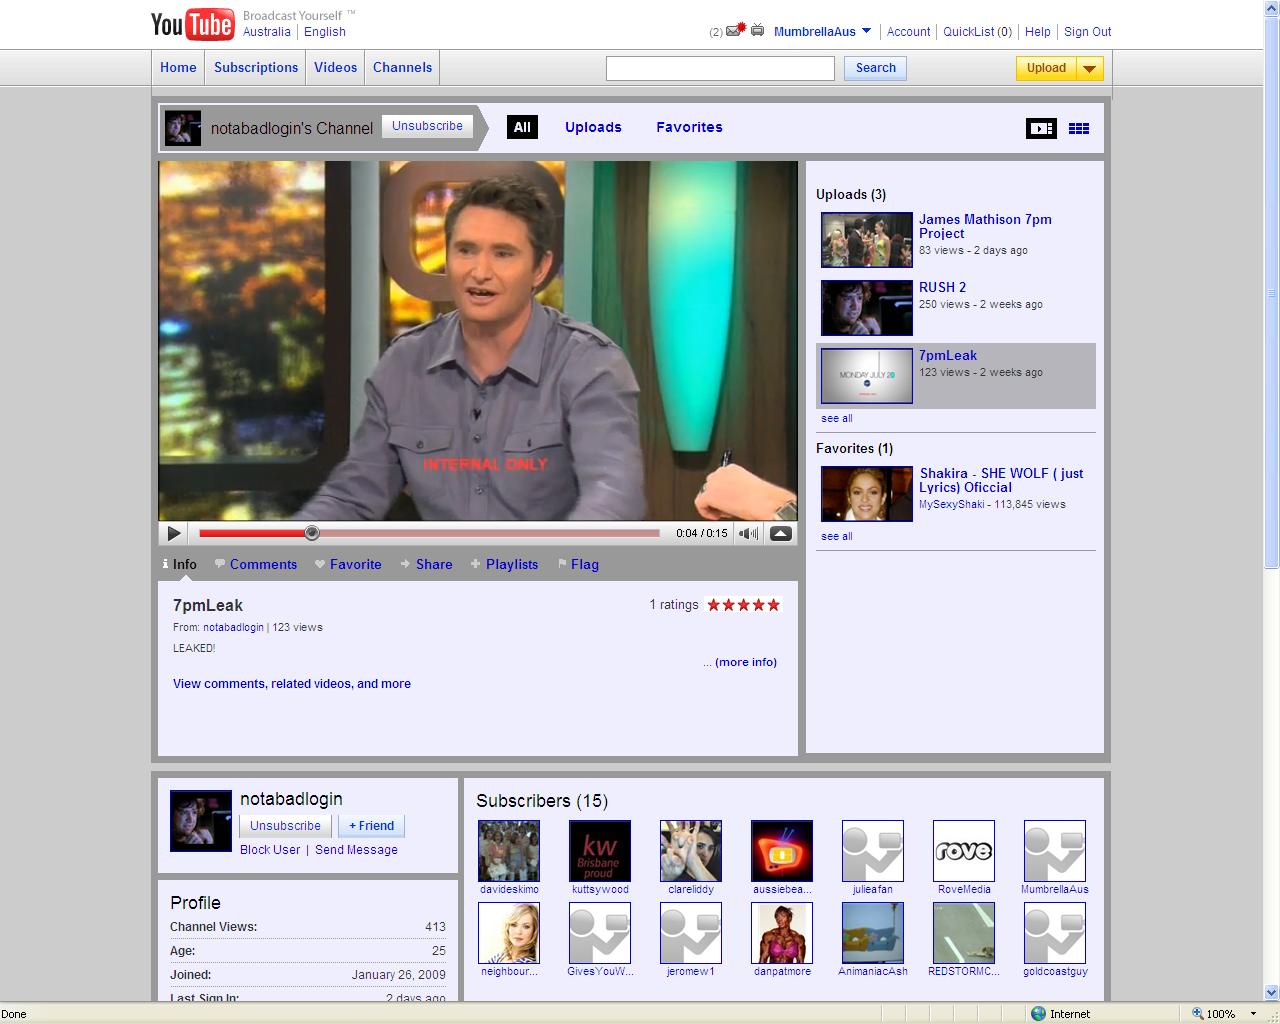Viewport: 1280px width, 1024px height.
Task: Open GivesYouW... subscriber avatar
Action: (x=600, y=933)
